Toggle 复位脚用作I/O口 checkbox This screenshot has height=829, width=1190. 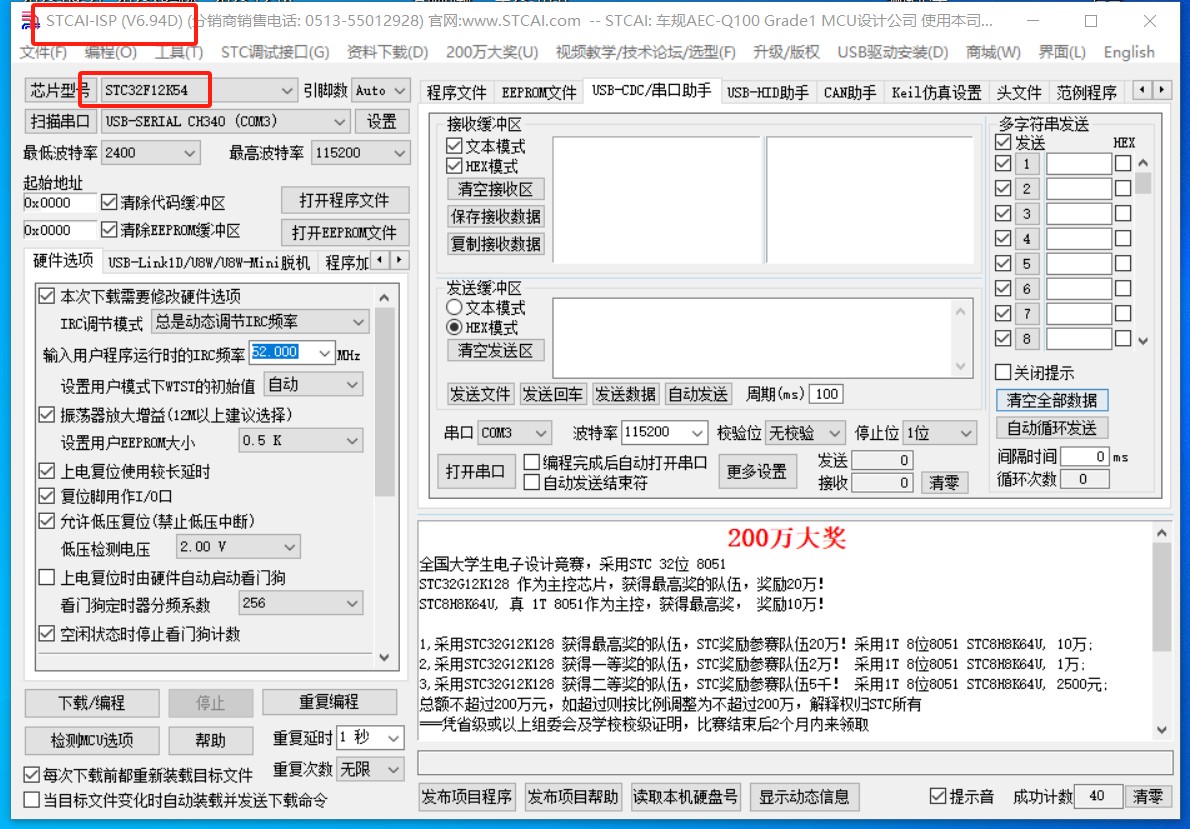coord(46,496)
